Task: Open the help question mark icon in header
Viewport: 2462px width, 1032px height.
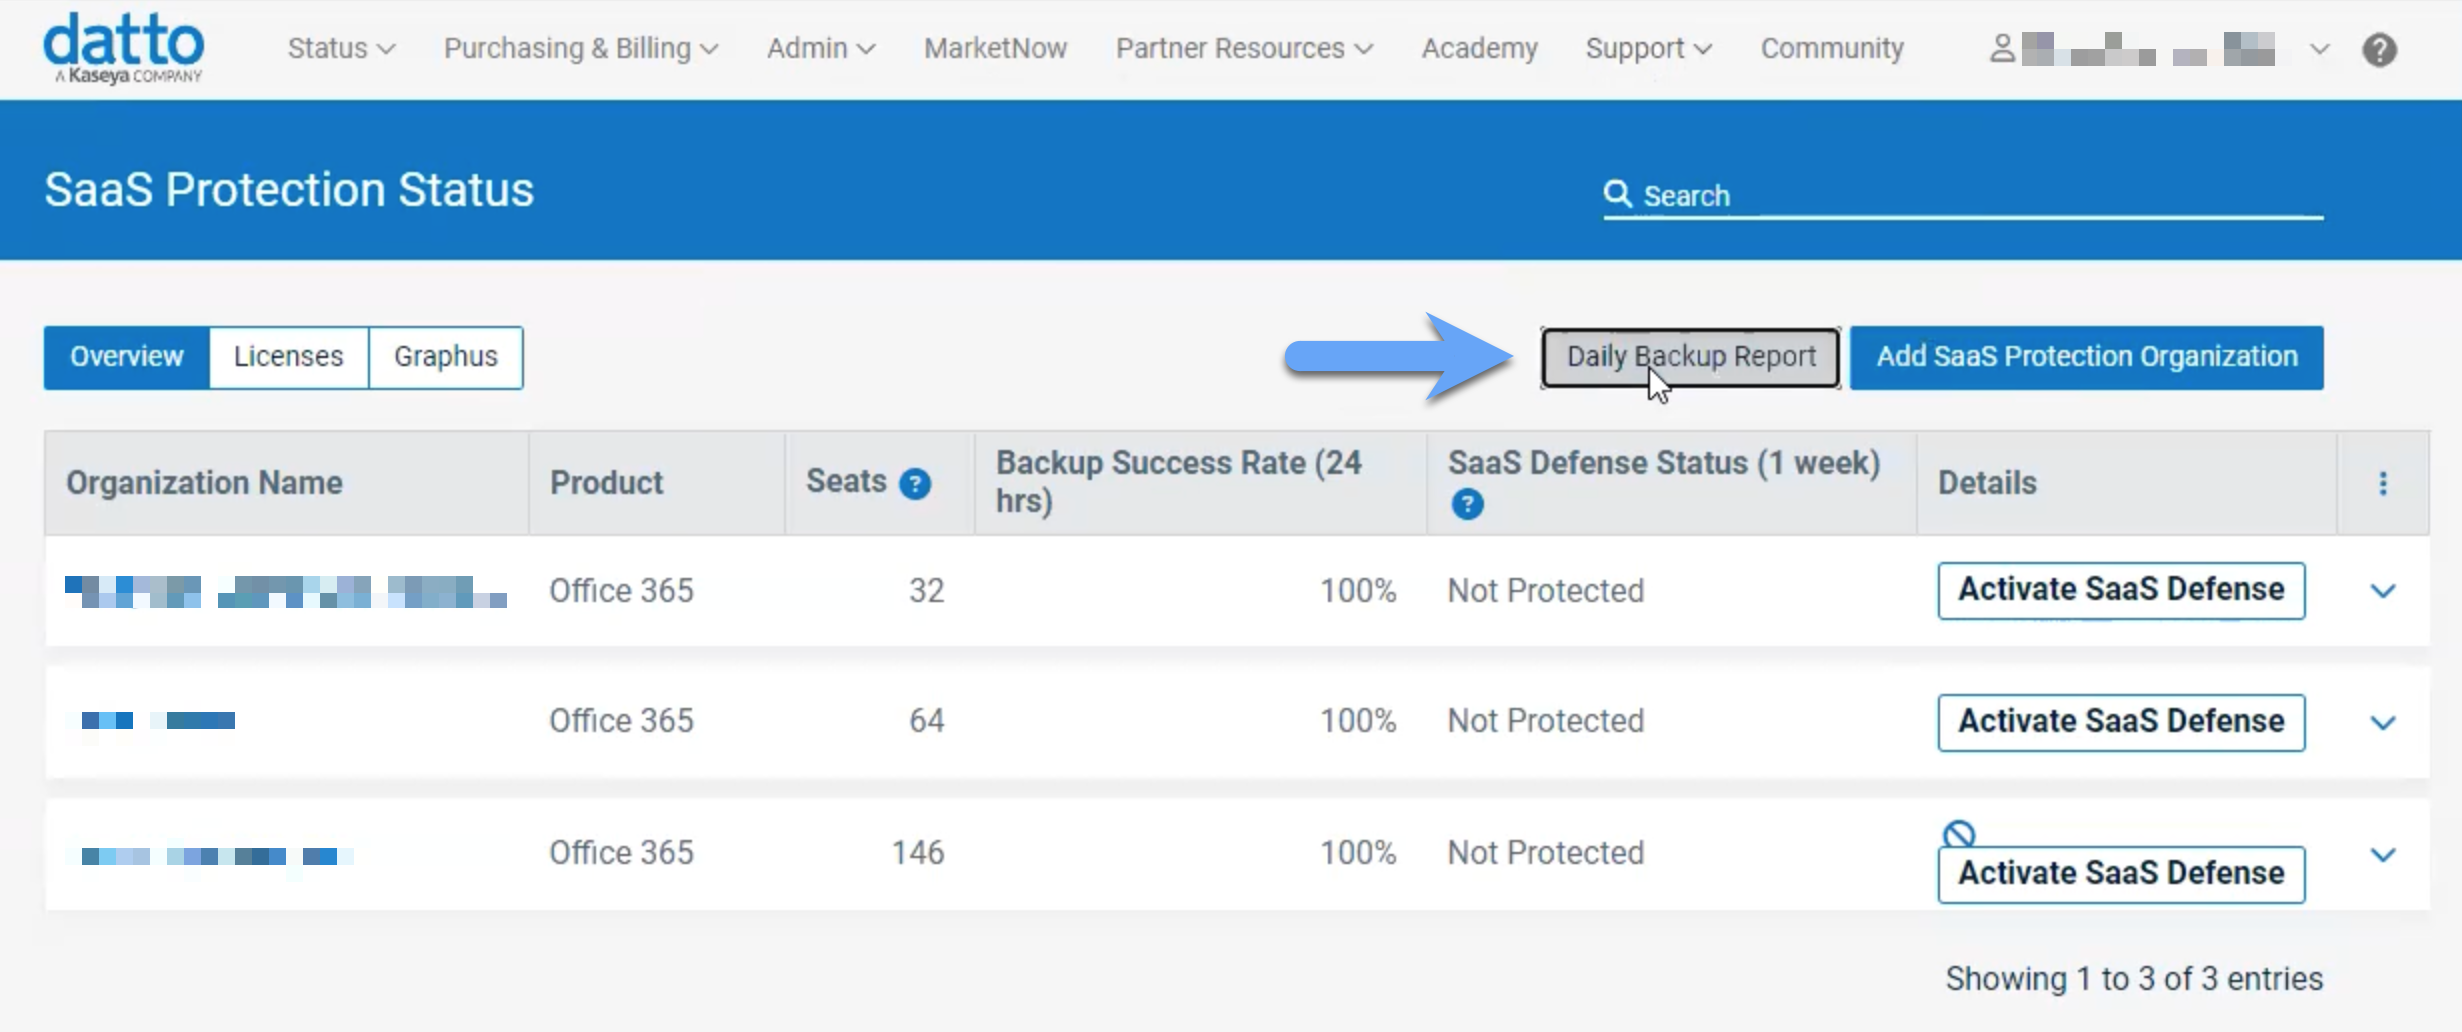Action: point(2379,49)
